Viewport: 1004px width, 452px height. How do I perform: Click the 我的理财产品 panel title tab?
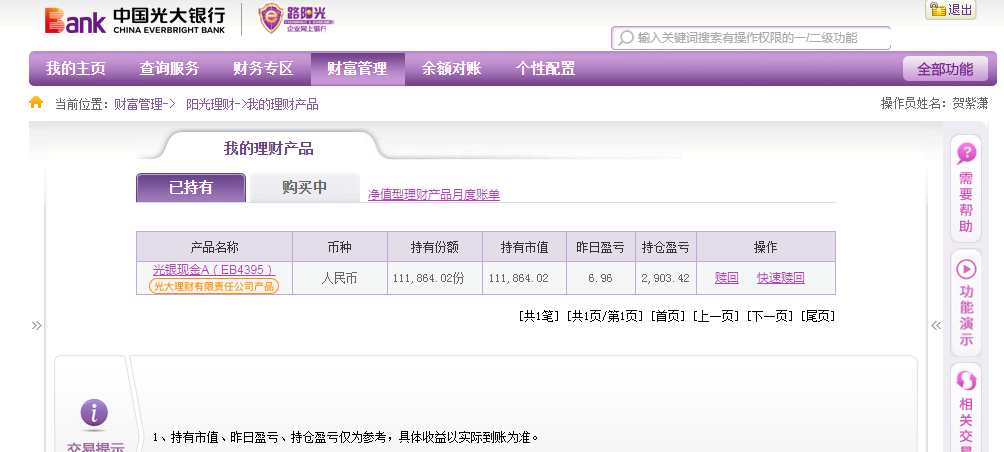[x=269, y=149]
